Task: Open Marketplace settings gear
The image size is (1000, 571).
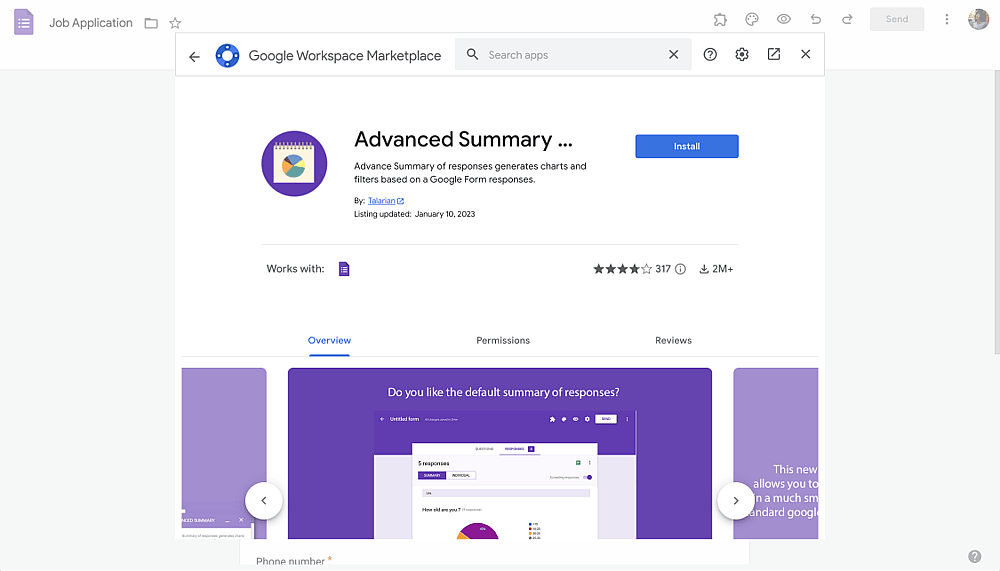Action: 742,54
